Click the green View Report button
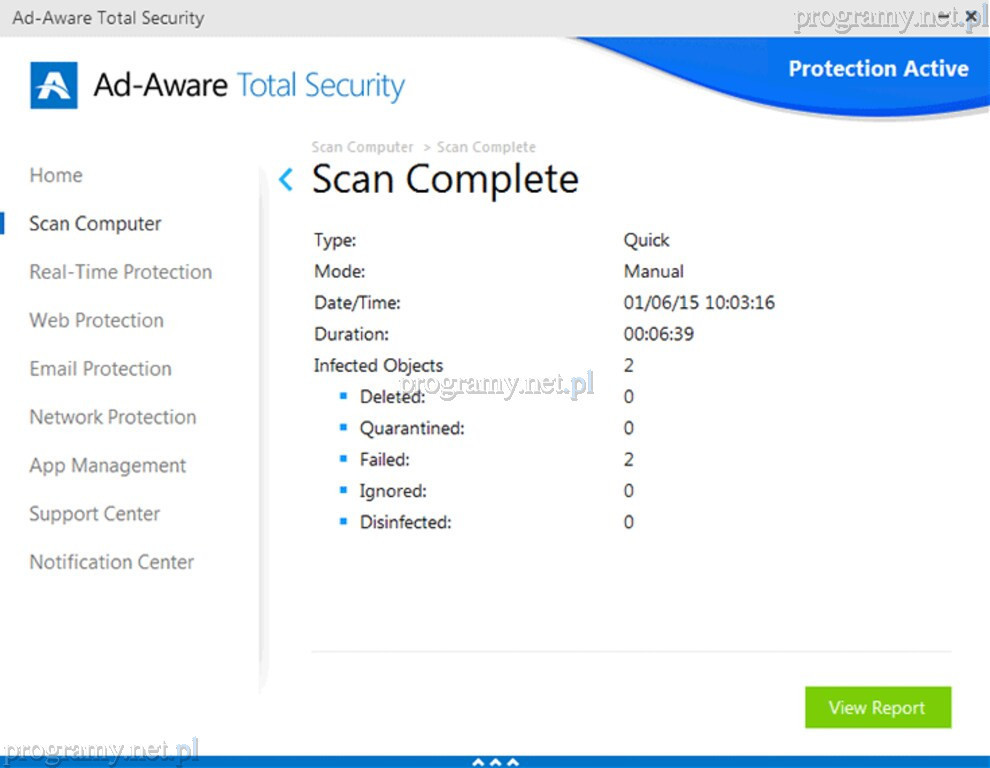 tap(877, 708)
